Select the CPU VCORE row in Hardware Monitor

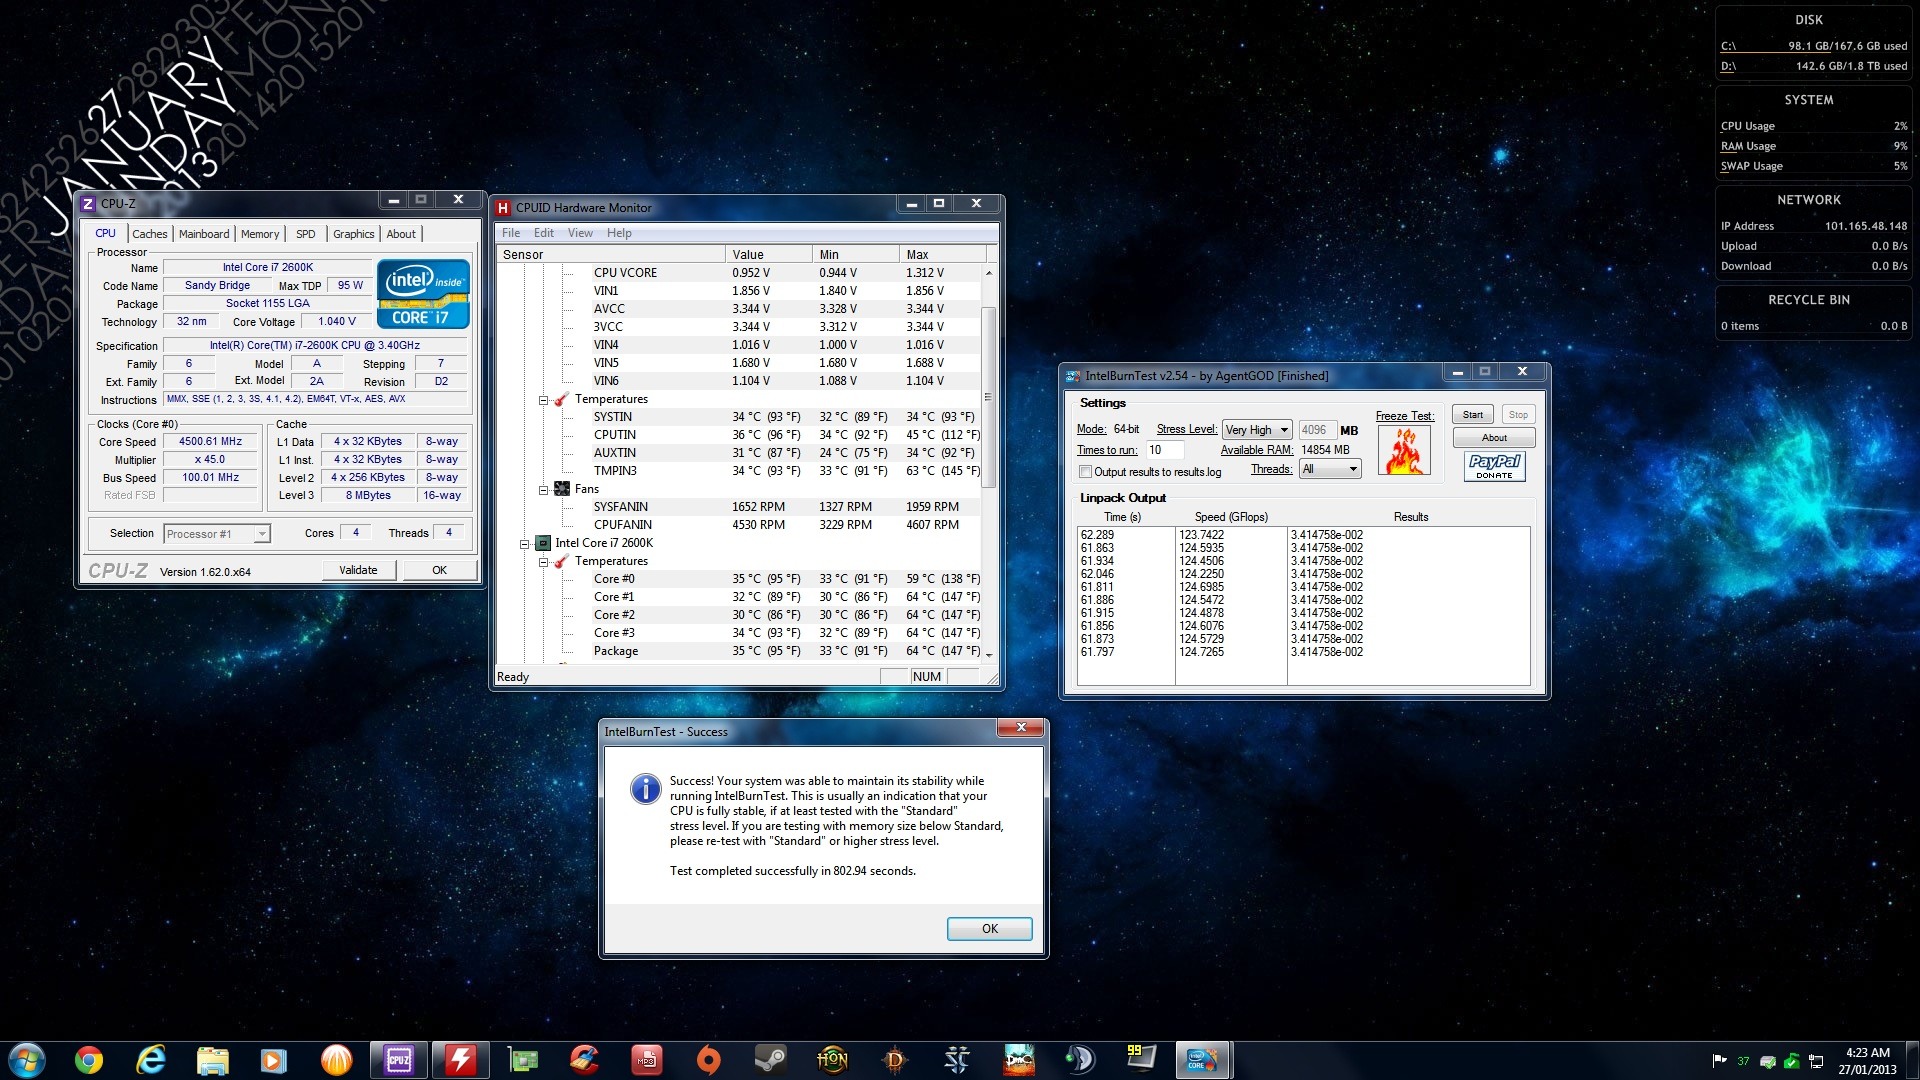[739, 273]
